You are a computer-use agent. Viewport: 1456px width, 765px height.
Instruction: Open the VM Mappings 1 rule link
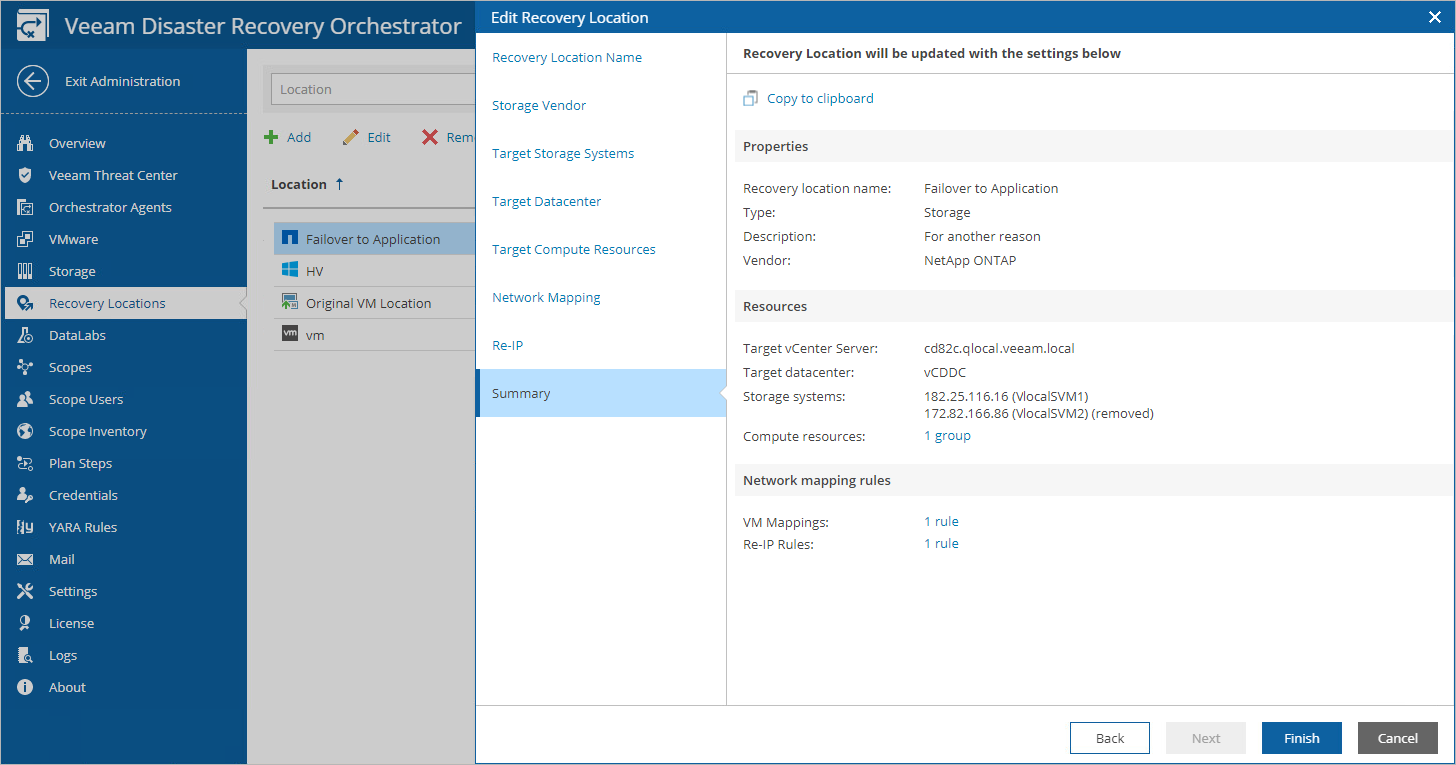pos(941,522)
